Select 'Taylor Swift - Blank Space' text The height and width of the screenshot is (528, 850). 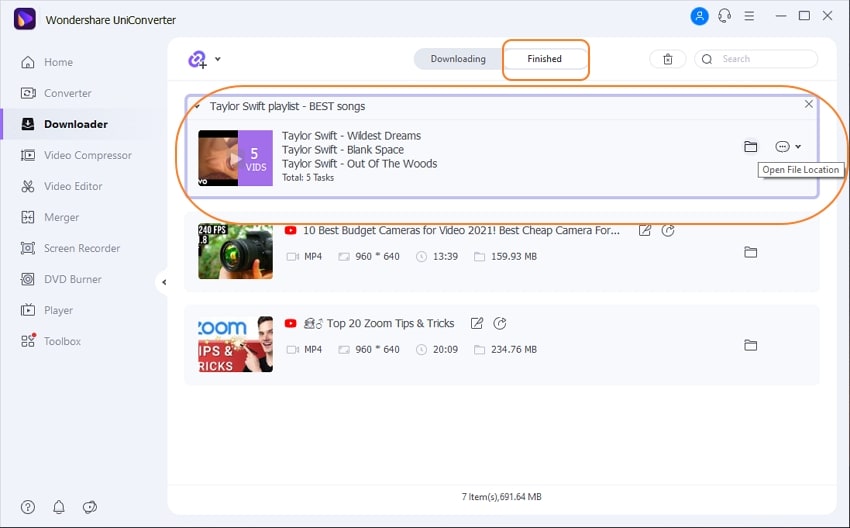pos(343,150)
